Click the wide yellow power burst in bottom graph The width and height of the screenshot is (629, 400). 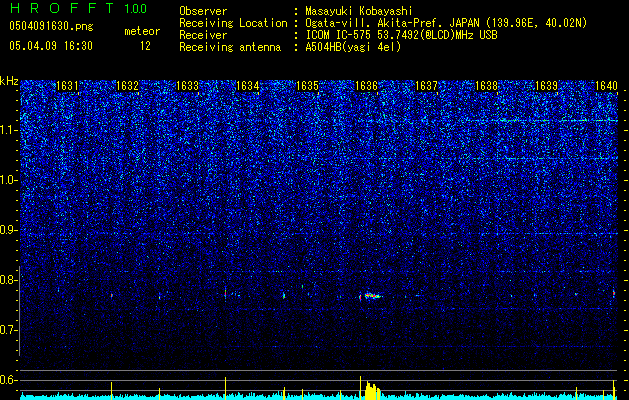click(372, 390)
